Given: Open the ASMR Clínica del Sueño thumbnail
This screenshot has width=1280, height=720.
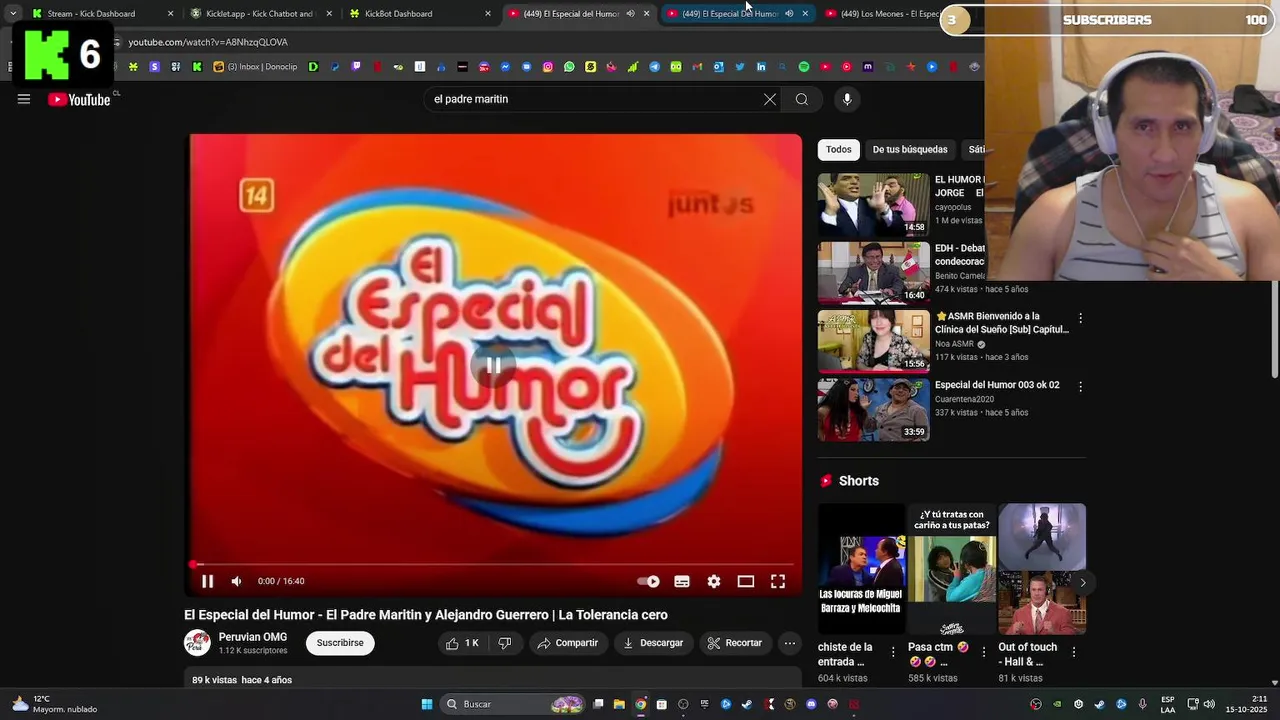Looking at the screenshot, I should pos(874,341).
